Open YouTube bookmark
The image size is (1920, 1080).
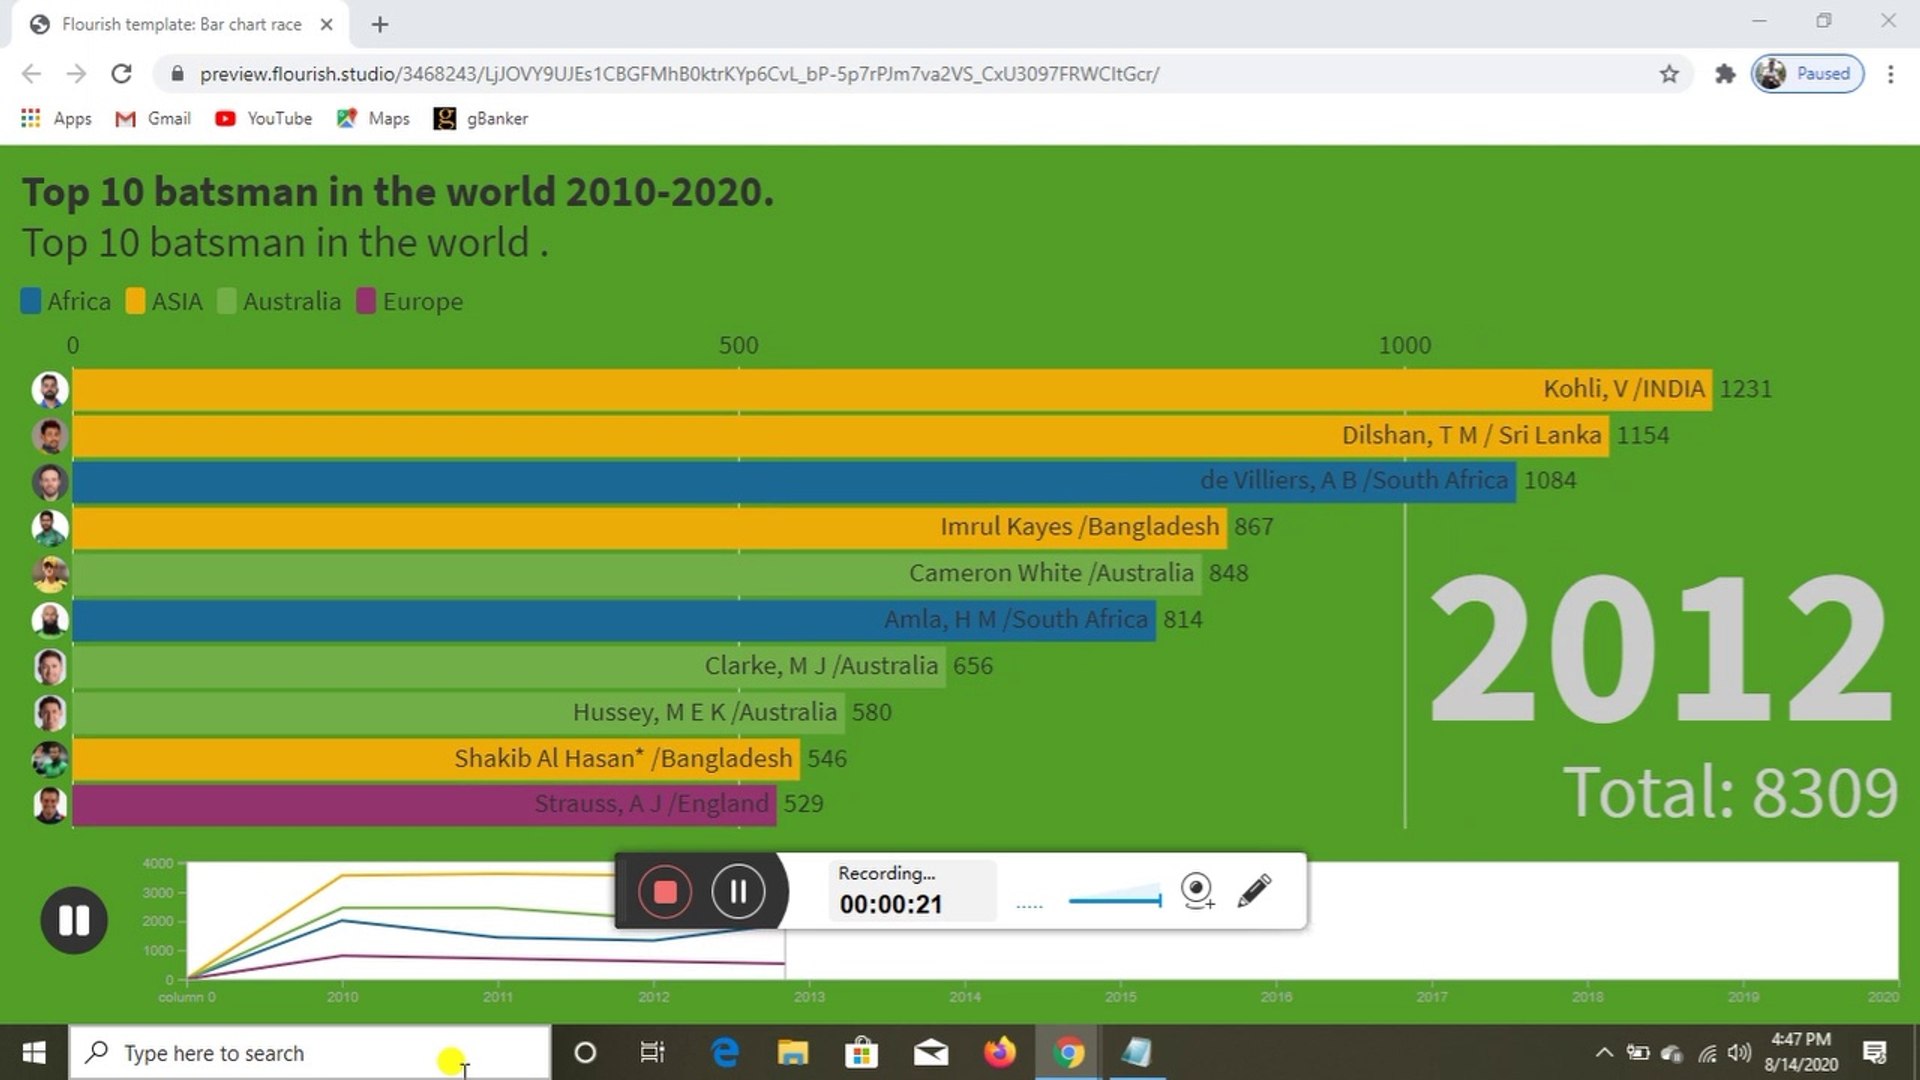click(x=263, y=118)
